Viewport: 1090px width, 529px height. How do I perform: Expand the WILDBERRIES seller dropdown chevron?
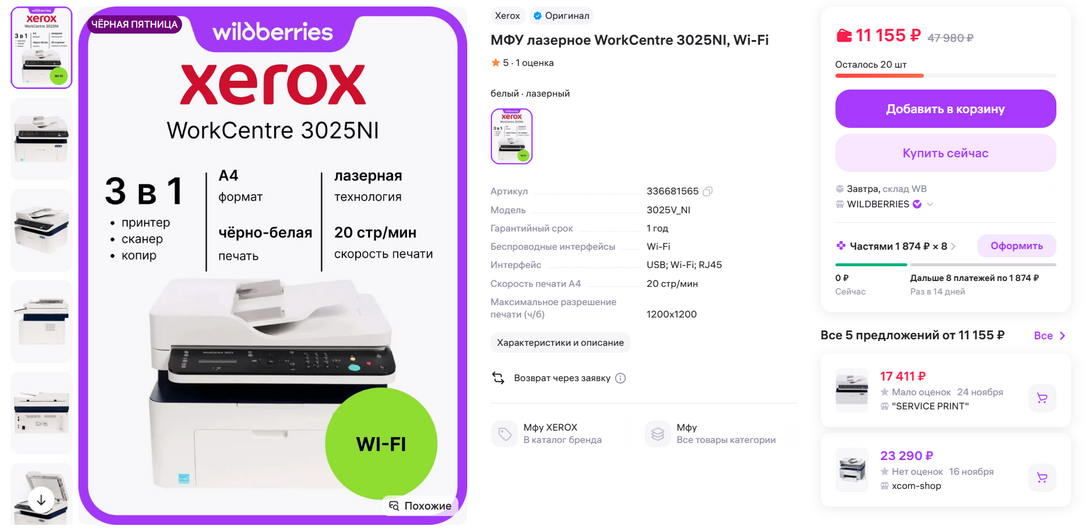click(930, 204)
